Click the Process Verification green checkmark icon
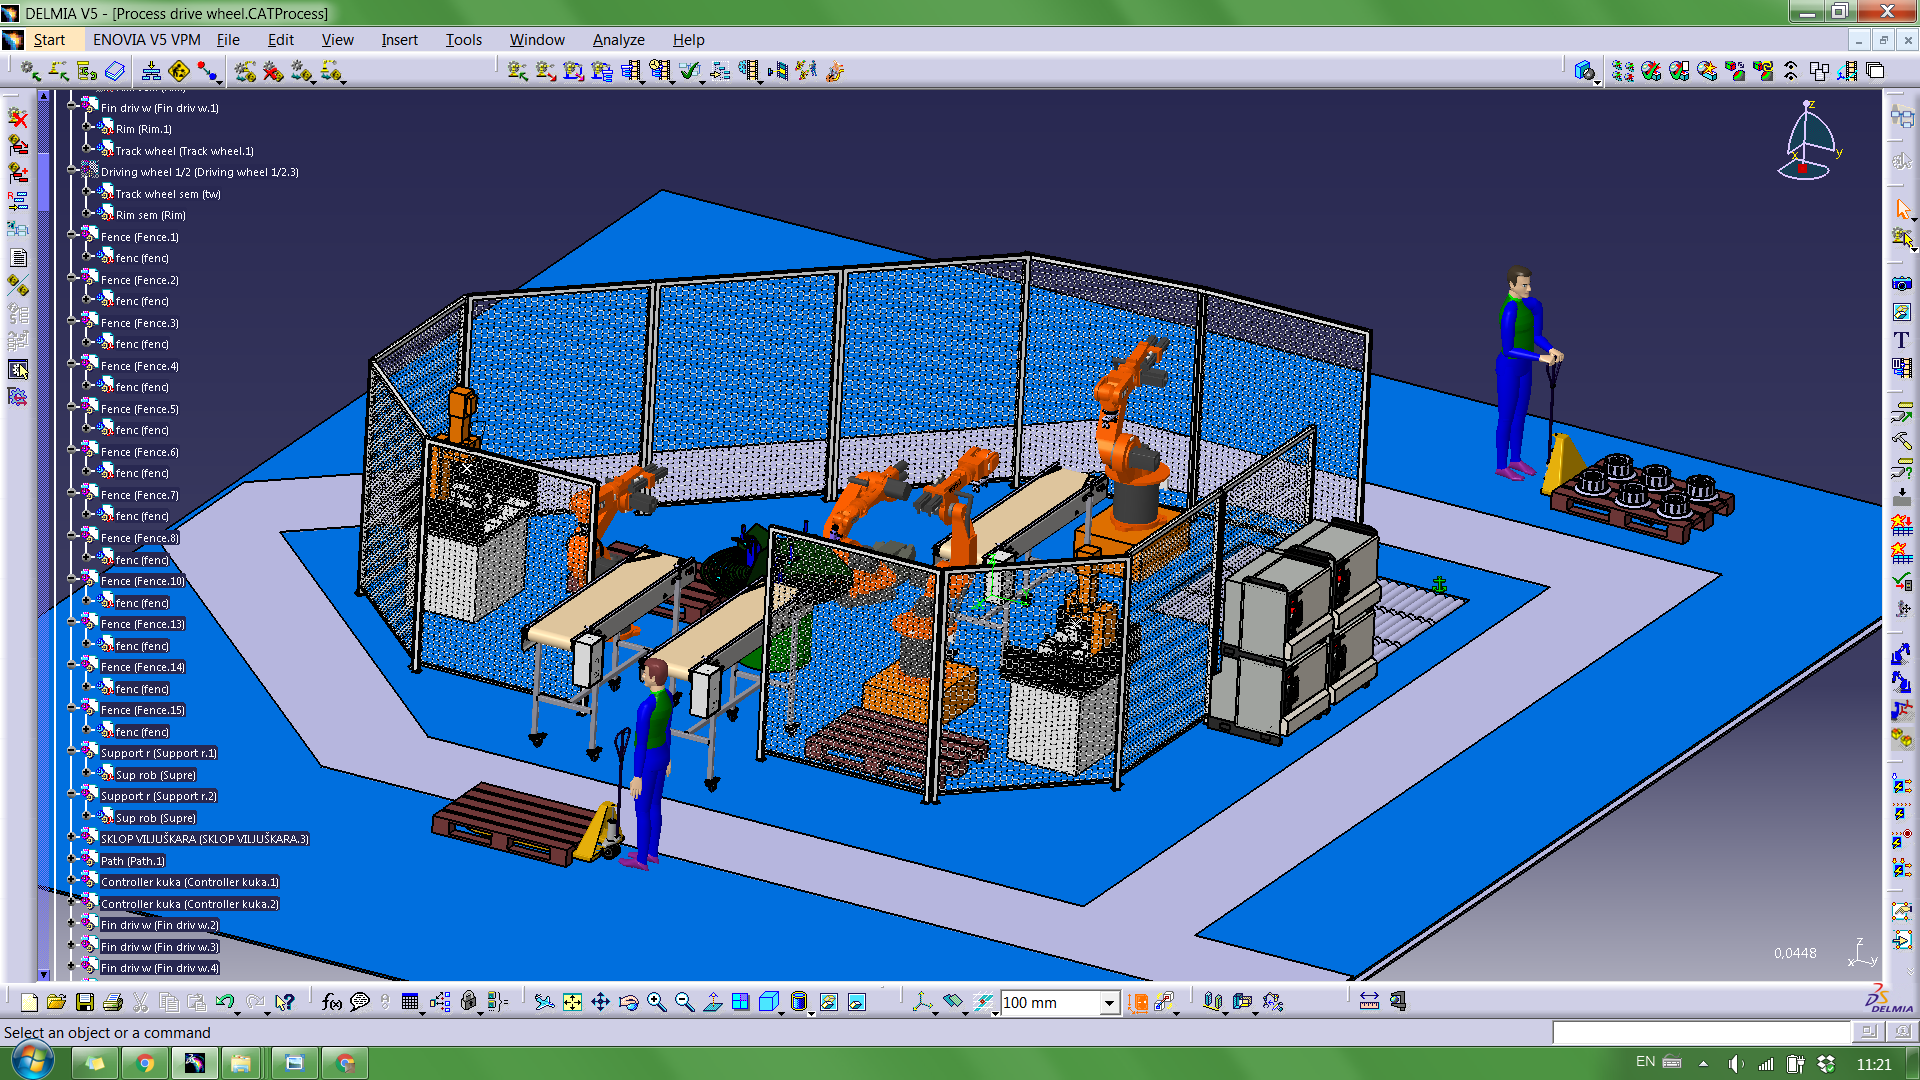 pyautogui.click(x=688, y=71)
